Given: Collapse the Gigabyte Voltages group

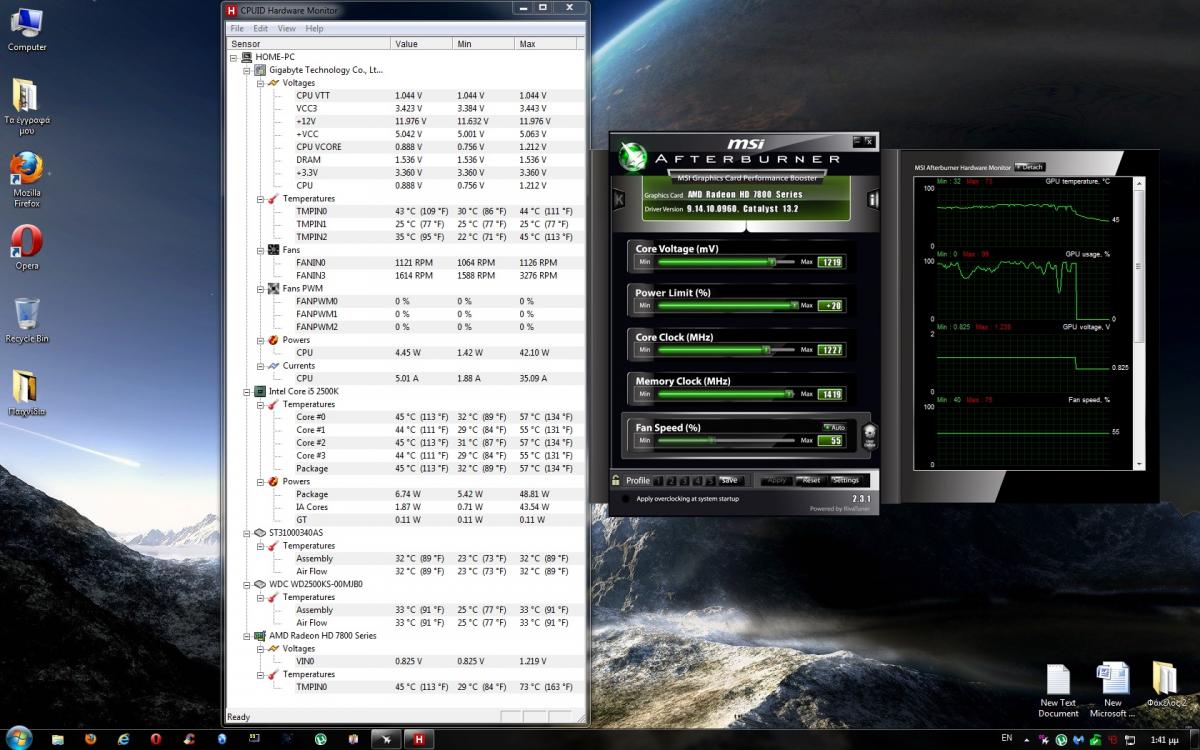Looking at the screenshot, I should pyautogui.click(x=260, y=83).
